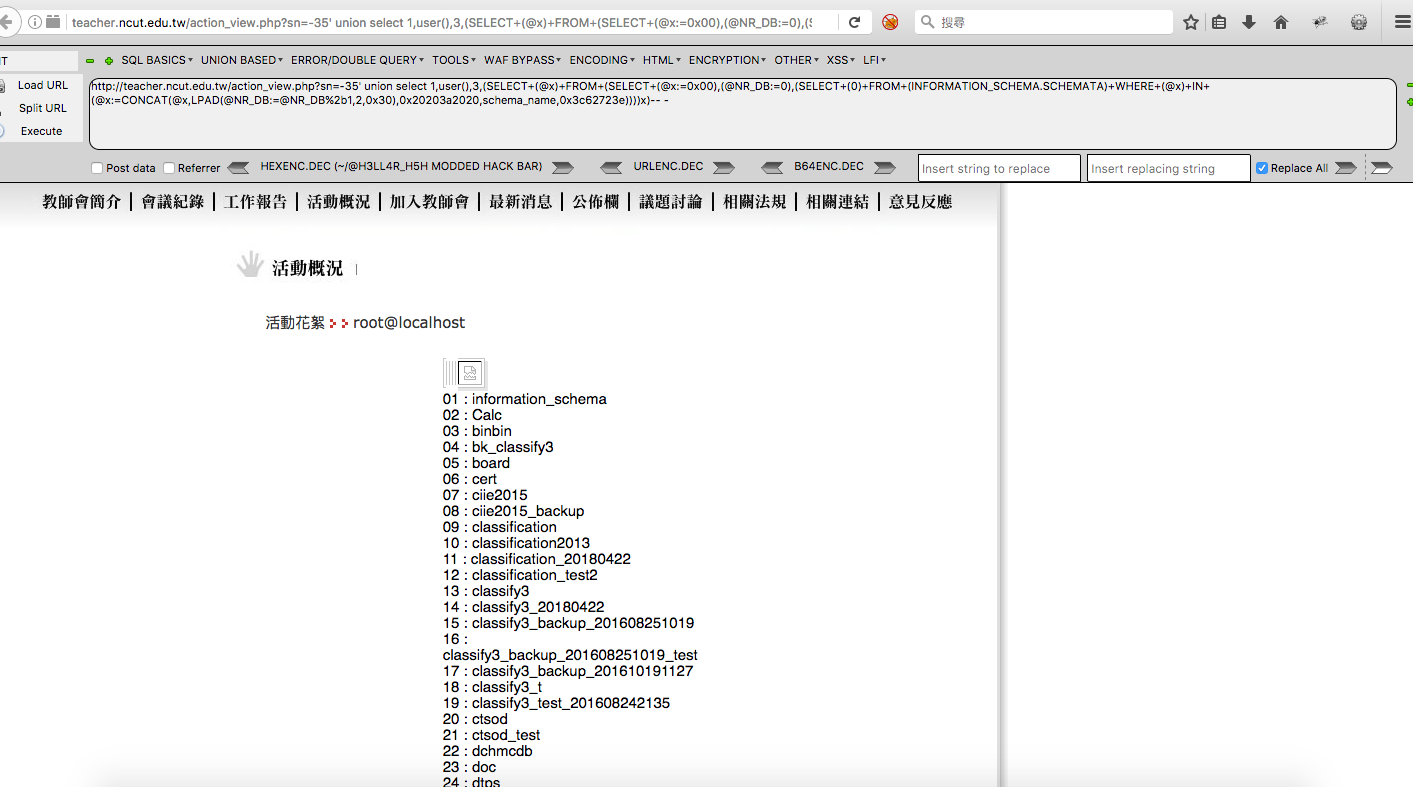Click the Execute button
1413x787 pixels.
point(42,131)
